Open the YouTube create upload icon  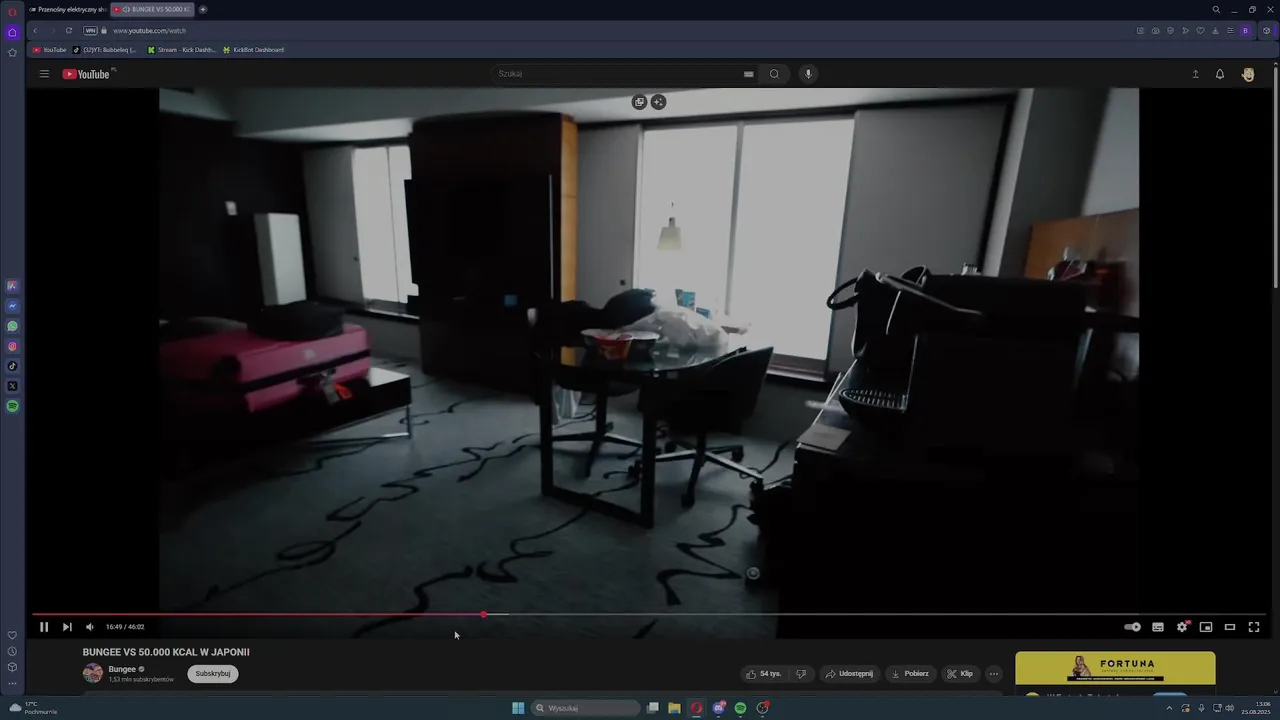pos(1195,74)
